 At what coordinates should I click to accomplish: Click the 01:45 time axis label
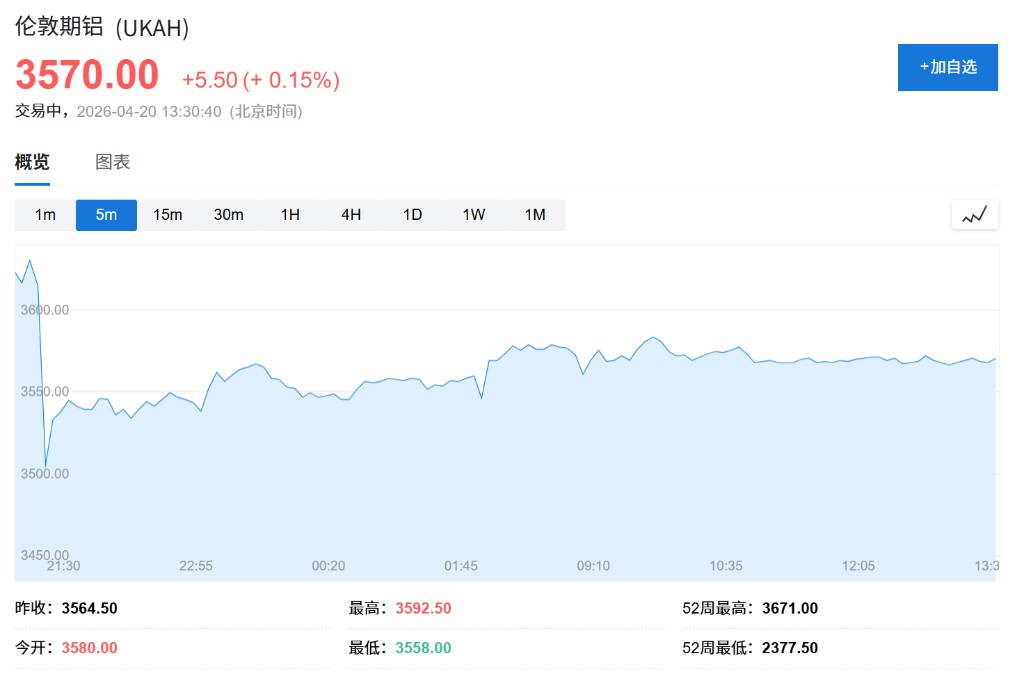461,566
